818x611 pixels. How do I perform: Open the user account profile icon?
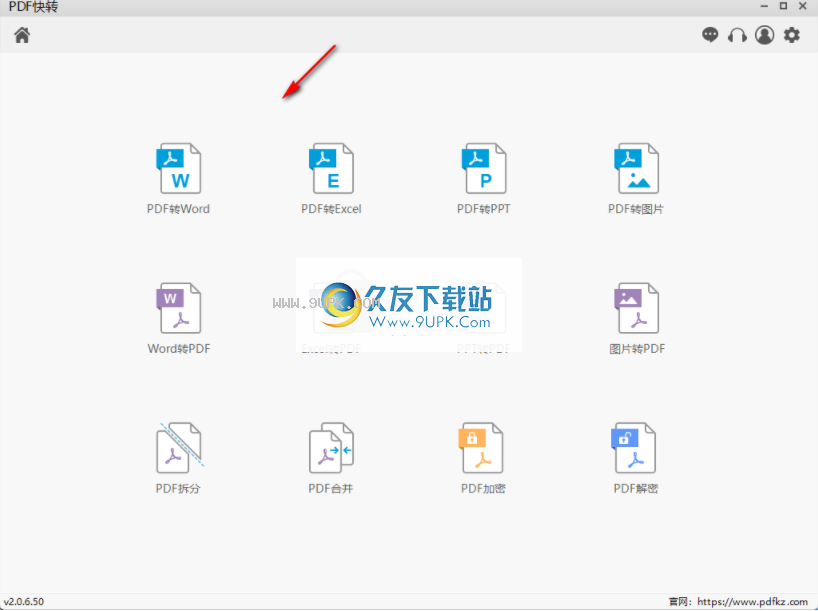click(x=765, y=35)
